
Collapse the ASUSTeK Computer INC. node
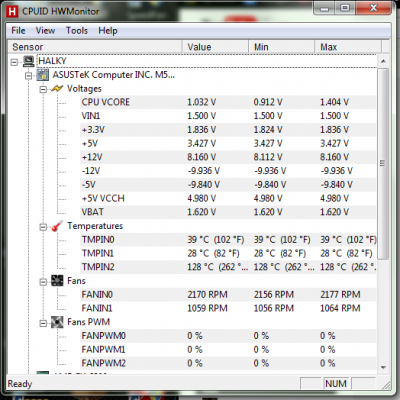pos(29,76)
